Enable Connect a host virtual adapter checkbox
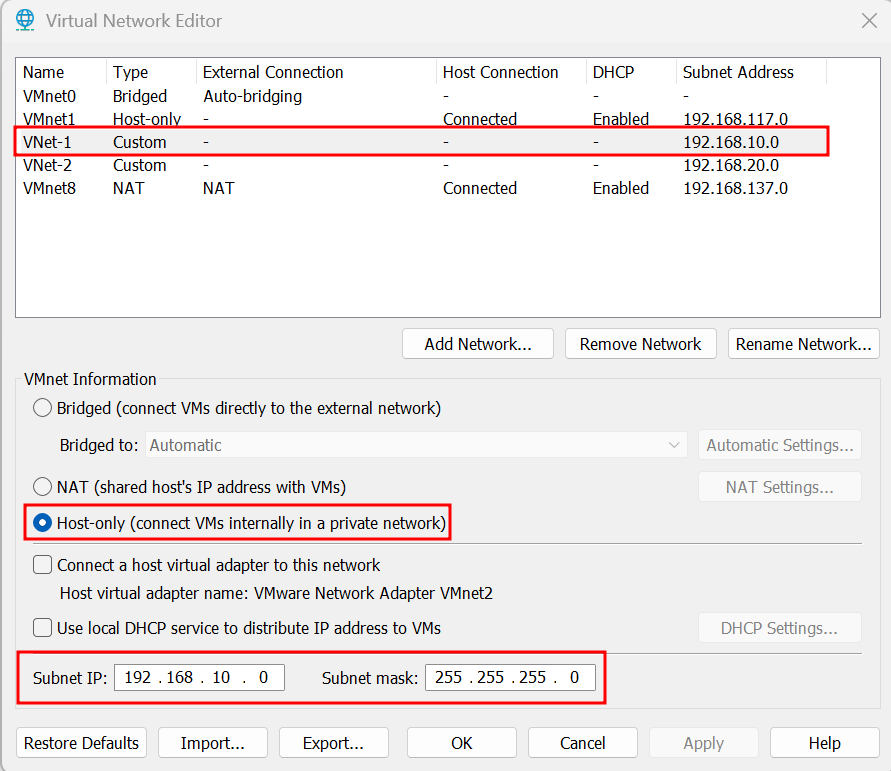 [43, 565]
